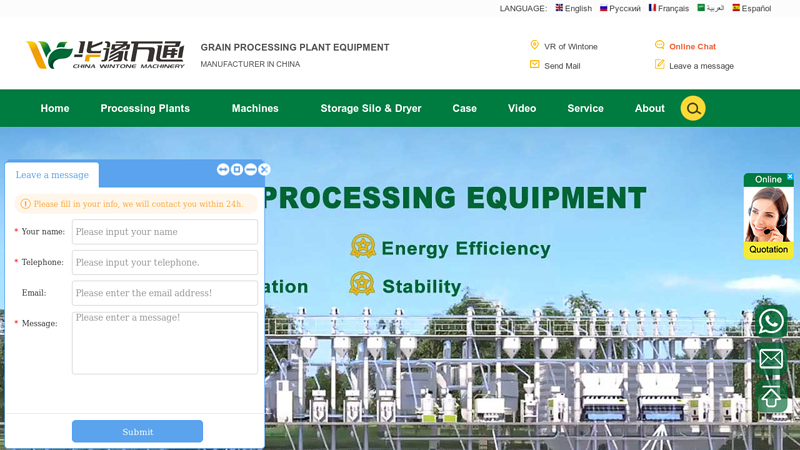Close the Online quotation widget

click(790, 177)
